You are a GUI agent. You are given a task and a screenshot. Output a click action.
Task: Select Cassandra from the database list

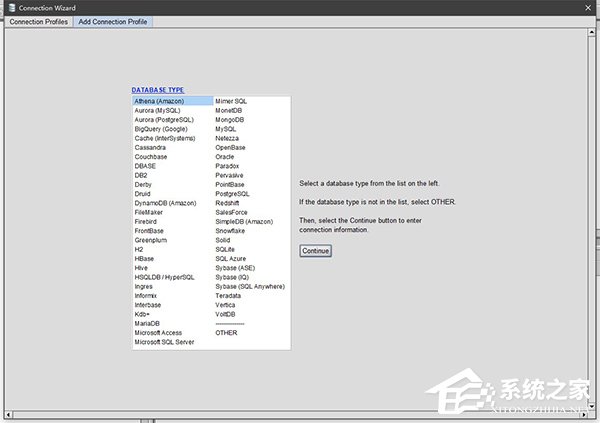pyautogui.click(x=150, y=147)
